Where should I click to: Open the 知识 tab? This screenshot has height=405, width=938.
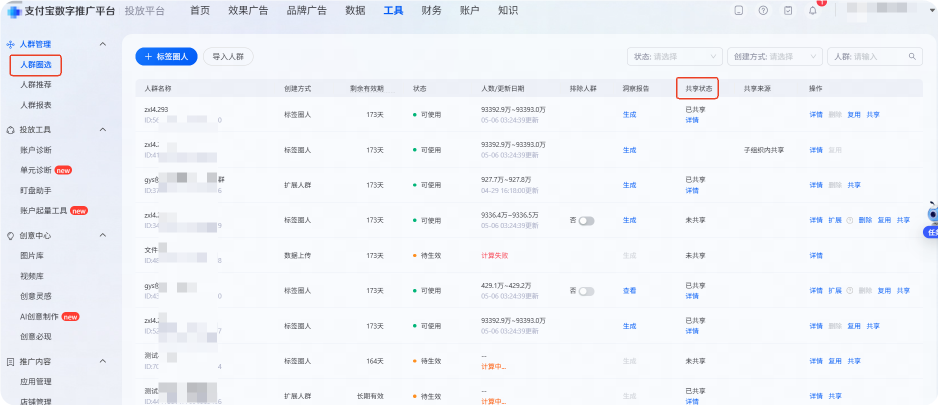[508, 11]
